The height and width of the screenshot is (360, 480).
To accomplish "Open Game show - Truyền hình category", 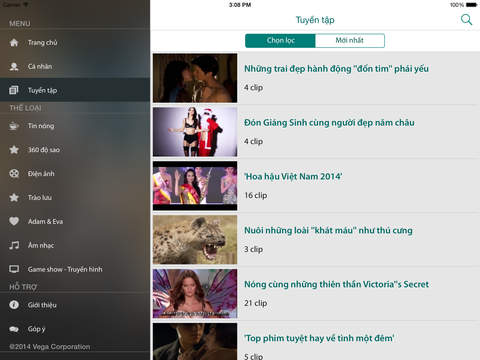I will click(x=75, y=269).
